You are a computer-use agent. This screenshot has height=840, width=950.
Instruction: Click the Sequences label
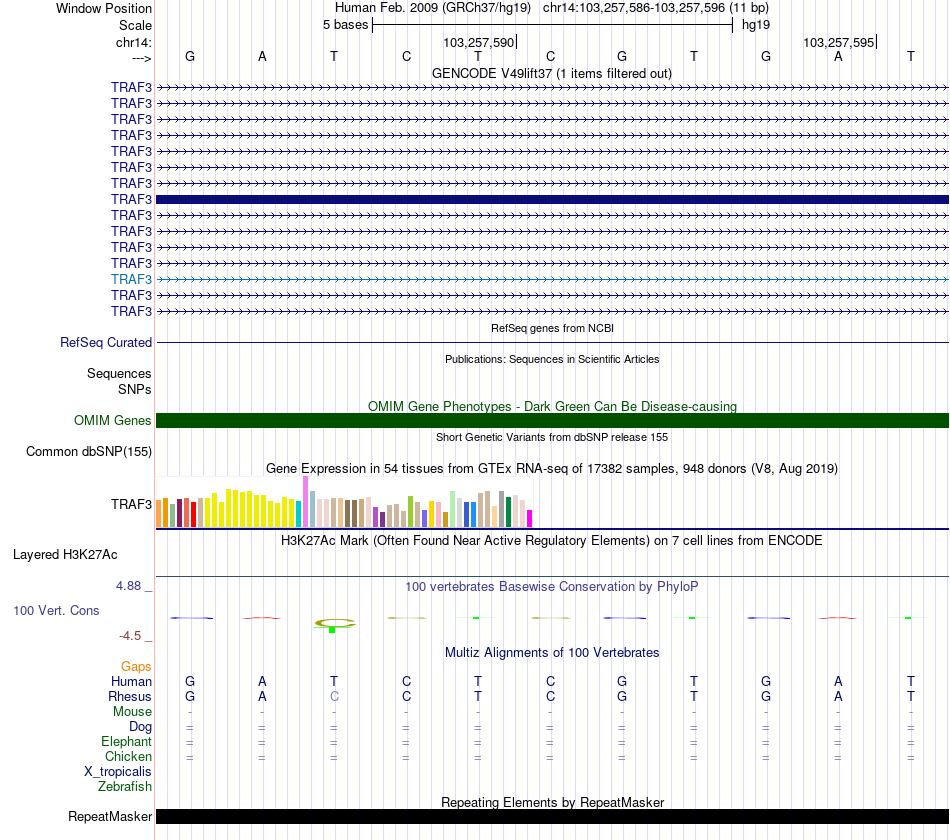119,373
